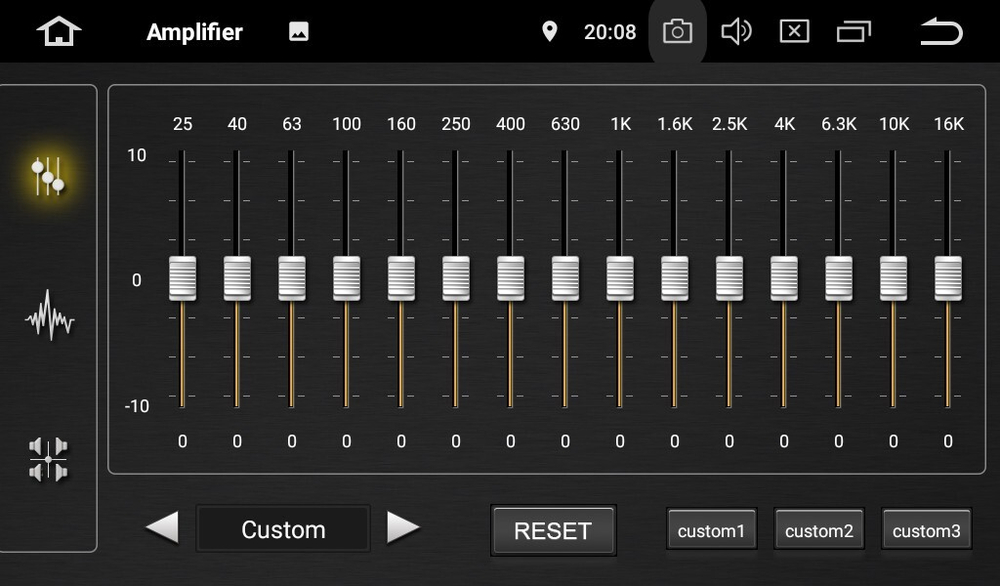The height and width of the screenshot is (586, 1000).
Task: Click the Custom preset name field
Action: [283, 529]
